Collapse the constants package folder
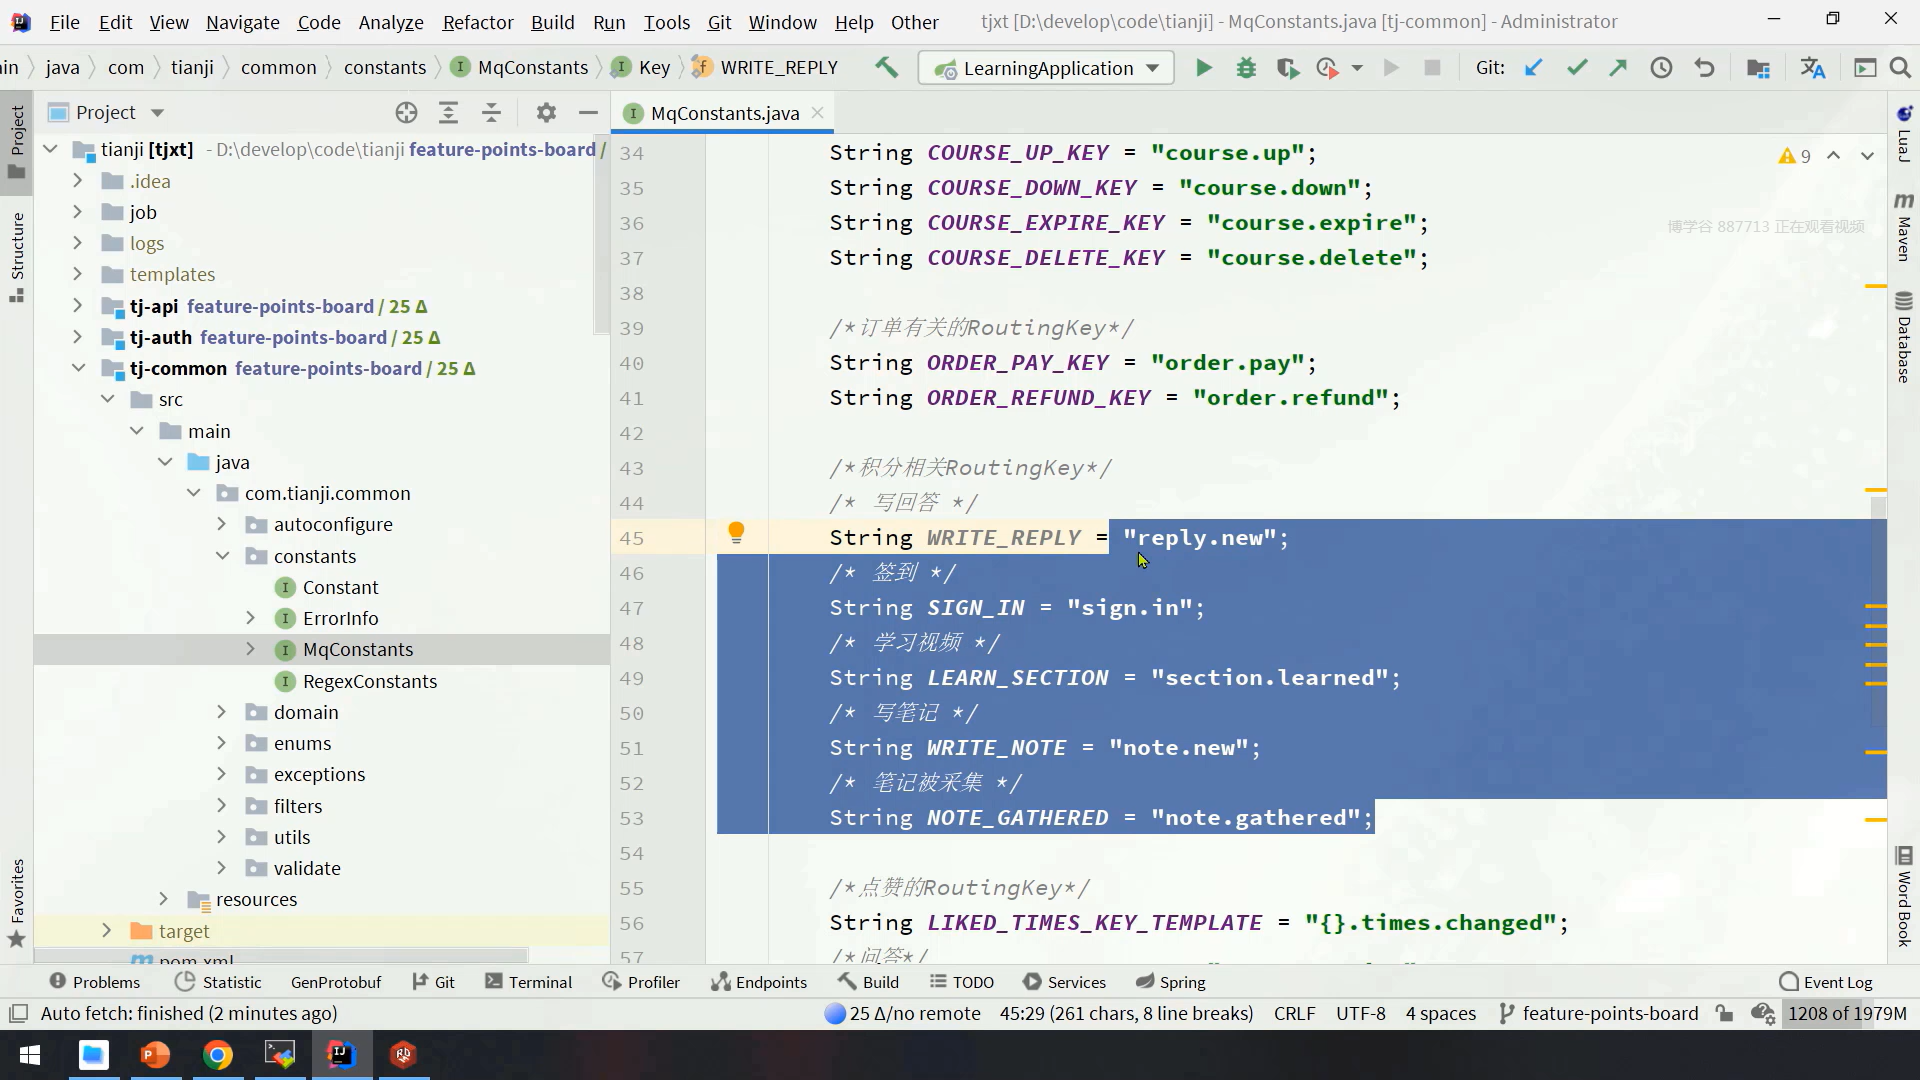This screenshot has height=1080, width=1920. [222, 556]
